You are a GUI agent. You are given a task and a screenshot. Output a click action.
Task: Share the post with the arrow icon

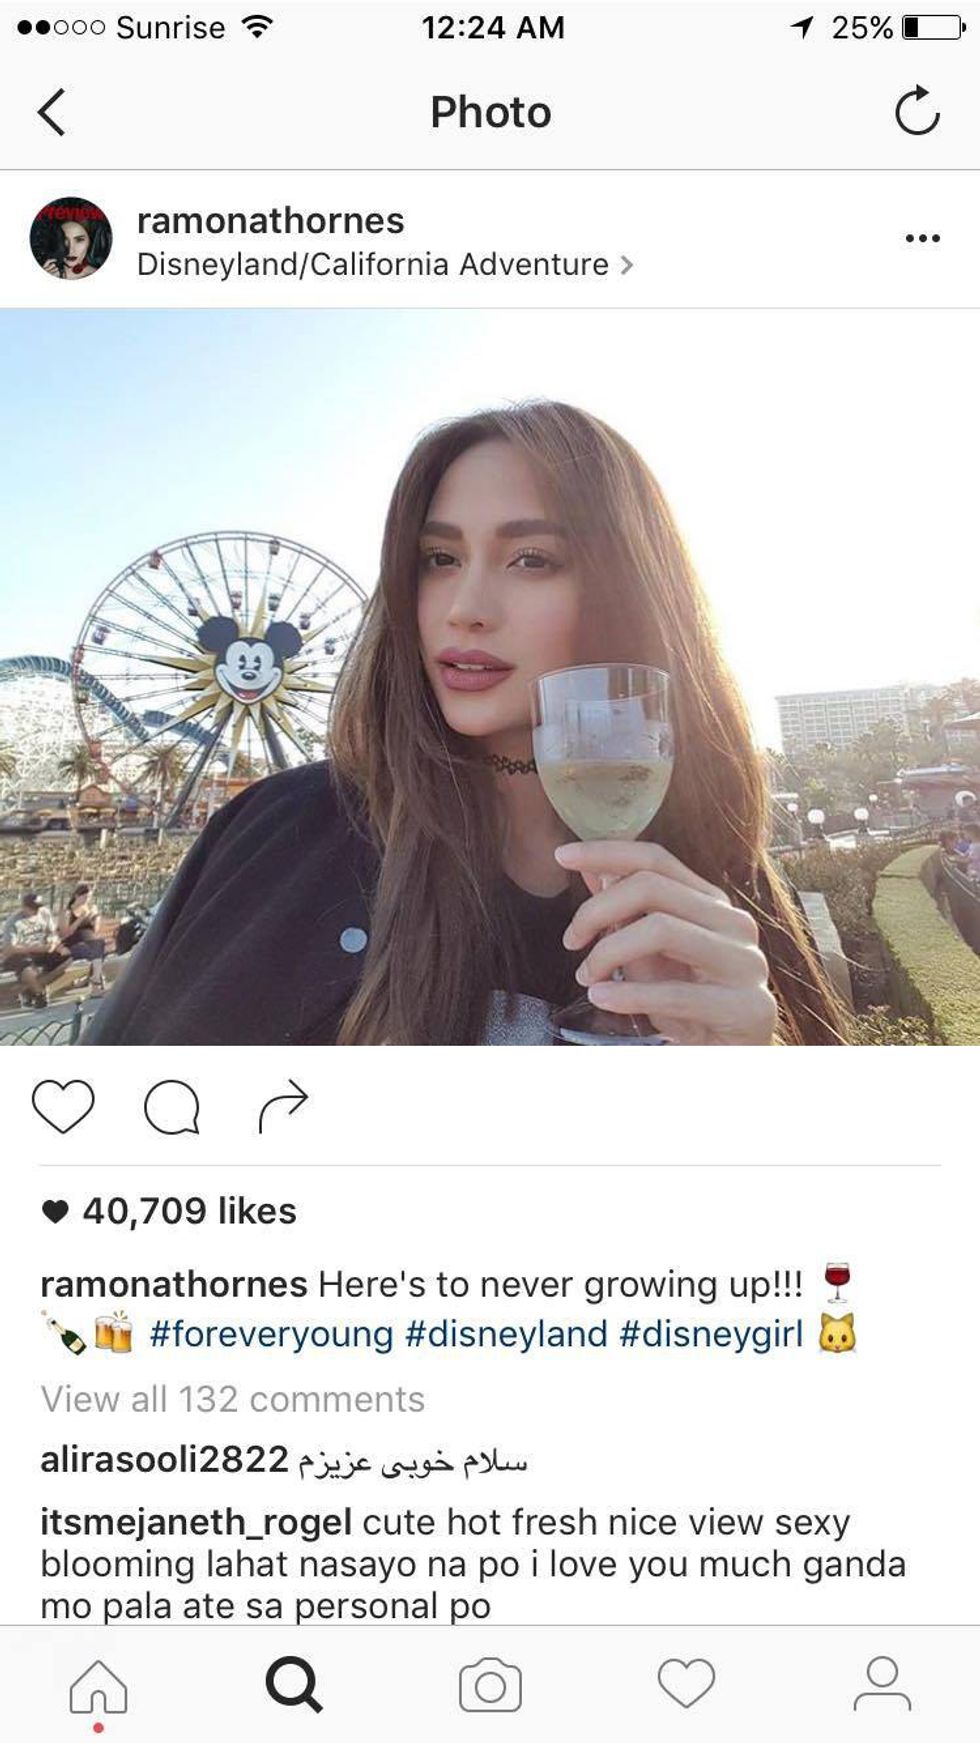click(x=283, y=1106)
